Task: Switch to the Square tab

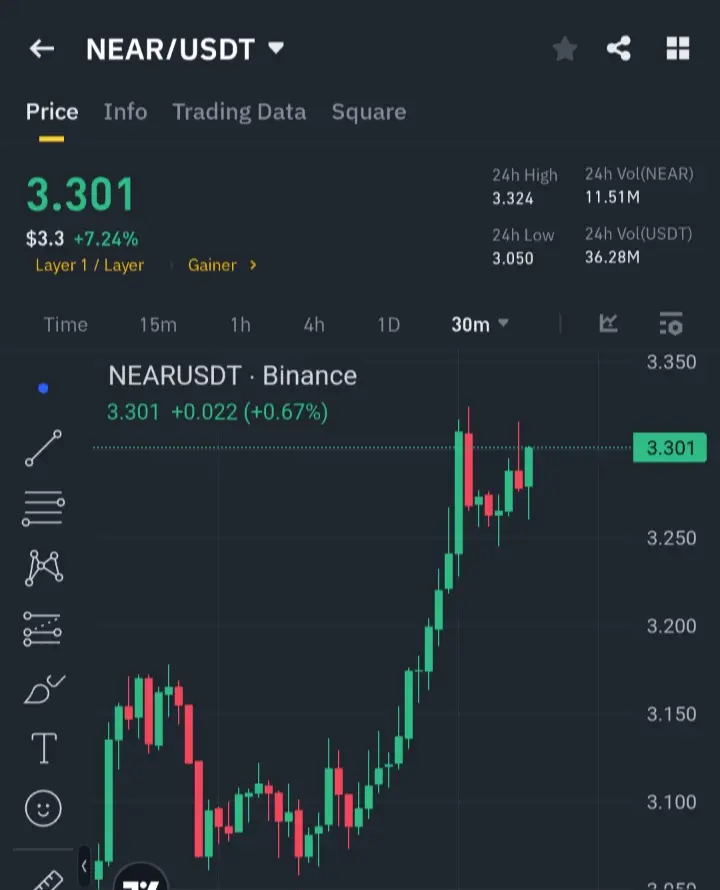Action: coord(369,112)
